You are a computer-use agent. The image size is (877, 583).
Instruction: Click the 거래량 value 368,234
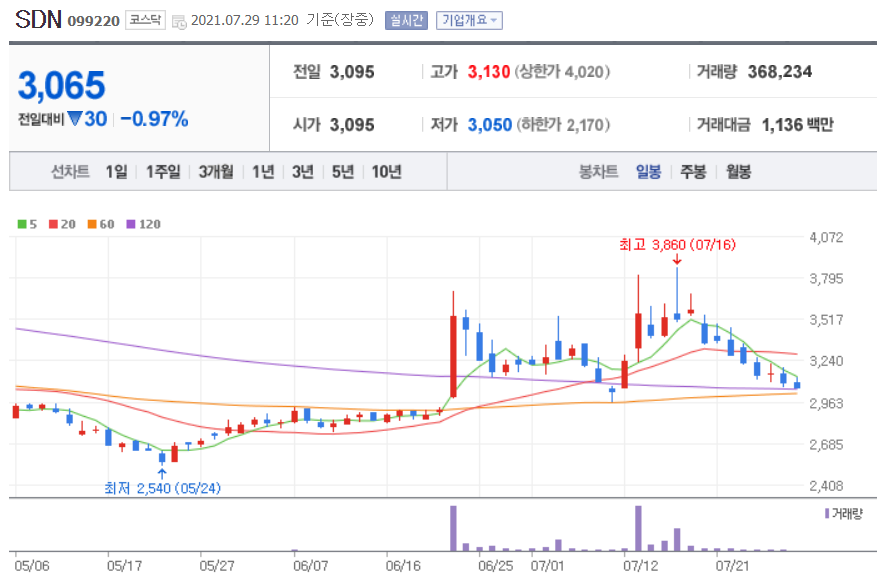coord(780,72)
